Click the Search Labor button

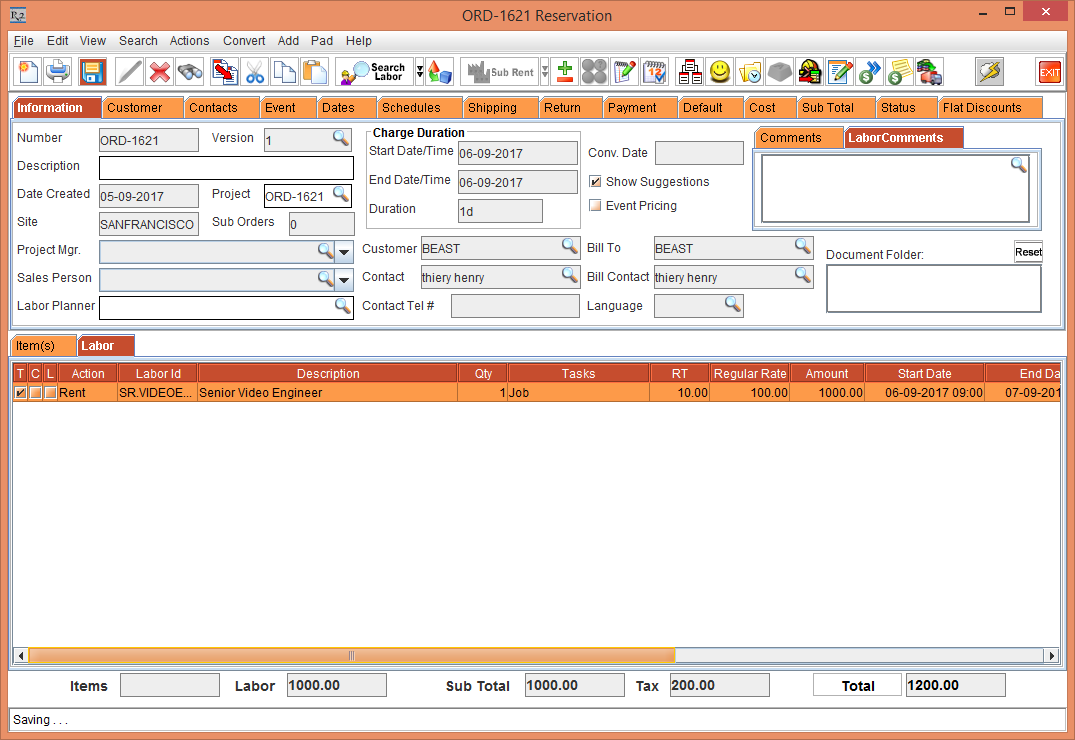375,72
